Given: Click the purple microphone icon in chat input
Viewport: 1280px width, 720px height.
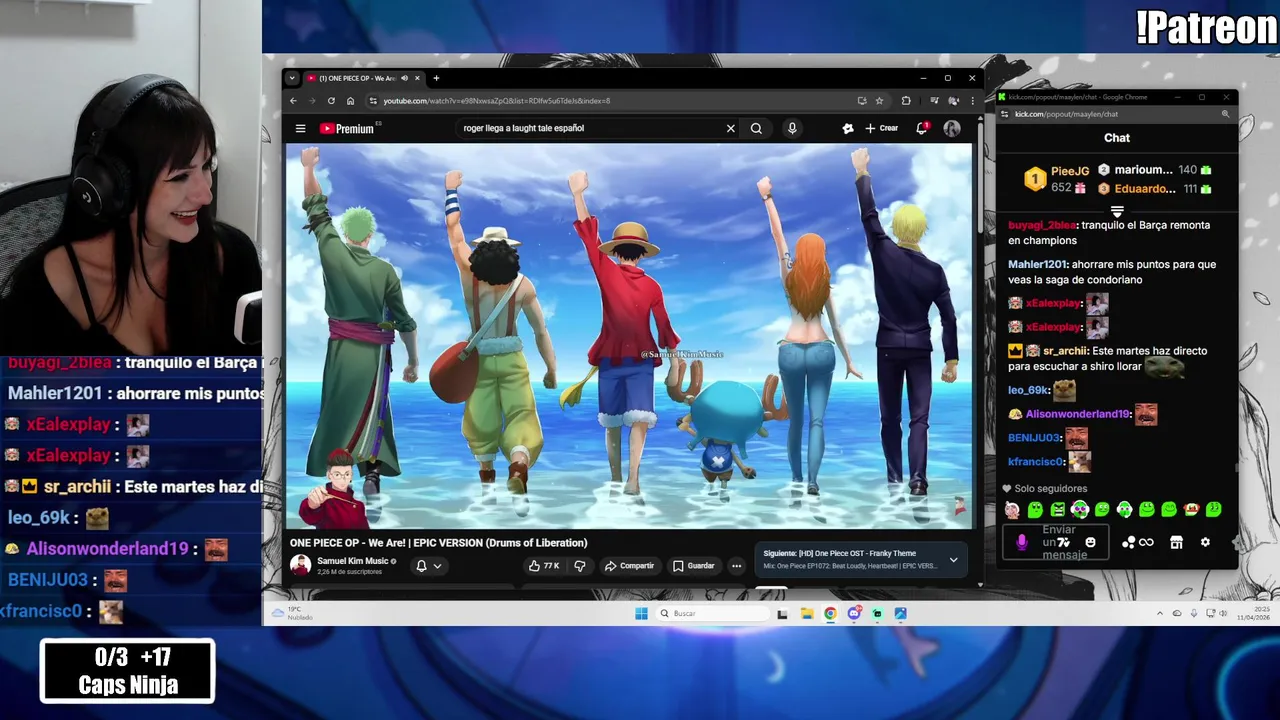Looking at the screenshot, I should 1021,542.
